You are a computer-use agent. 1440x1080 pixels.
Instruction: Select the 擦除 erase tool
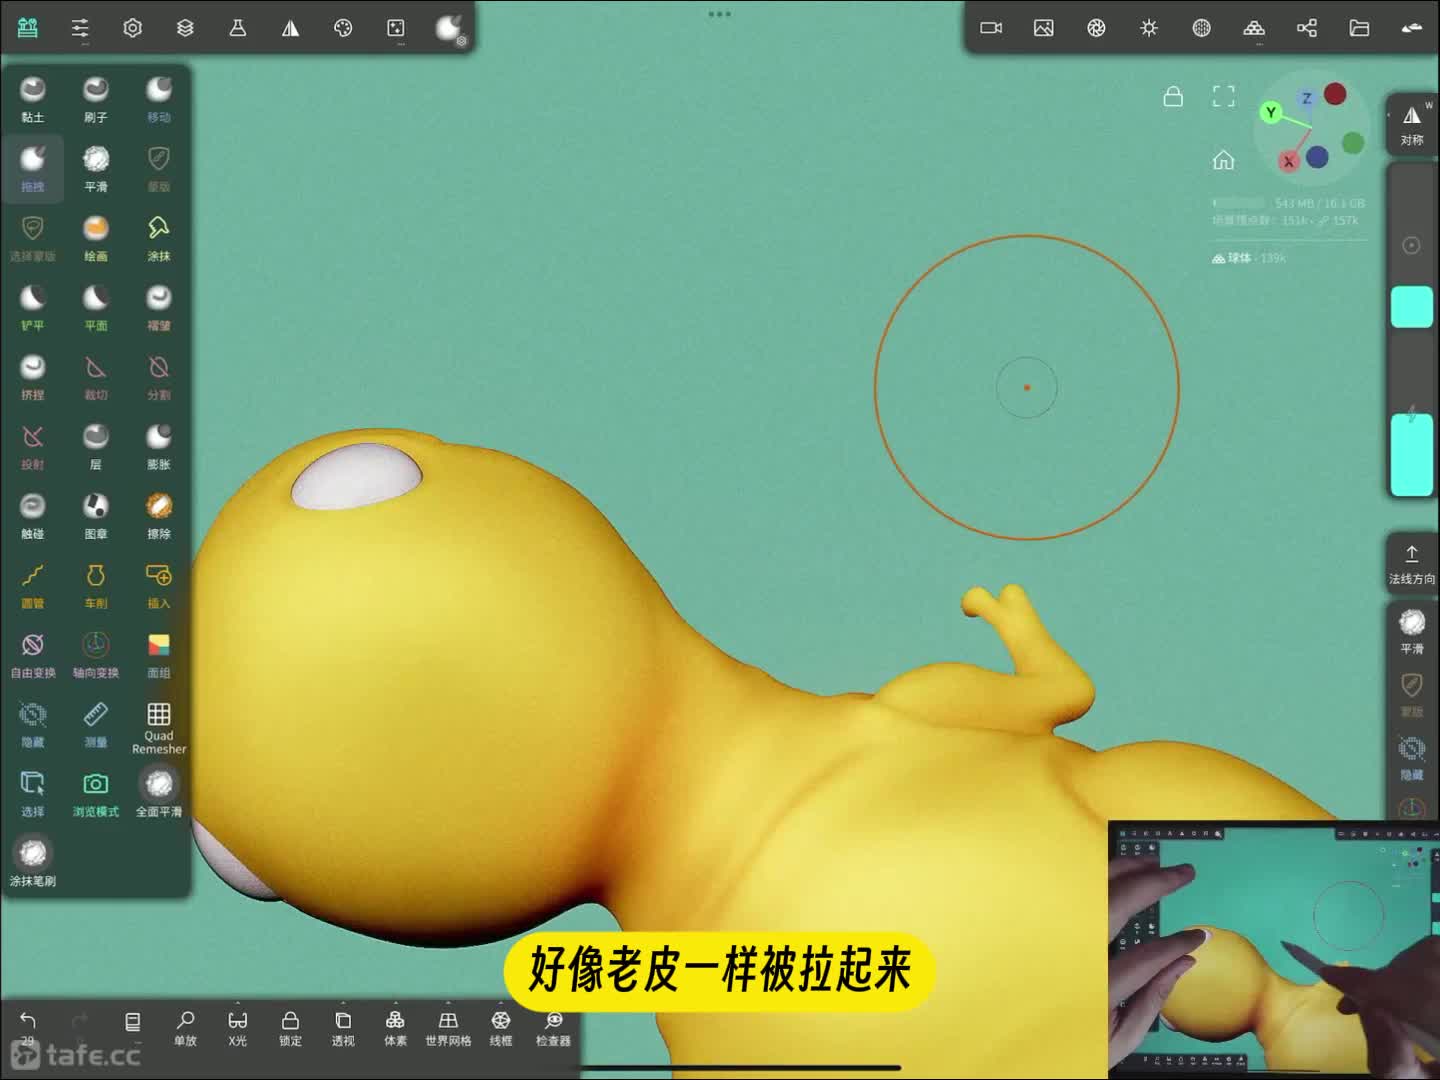tap(159, 515)
